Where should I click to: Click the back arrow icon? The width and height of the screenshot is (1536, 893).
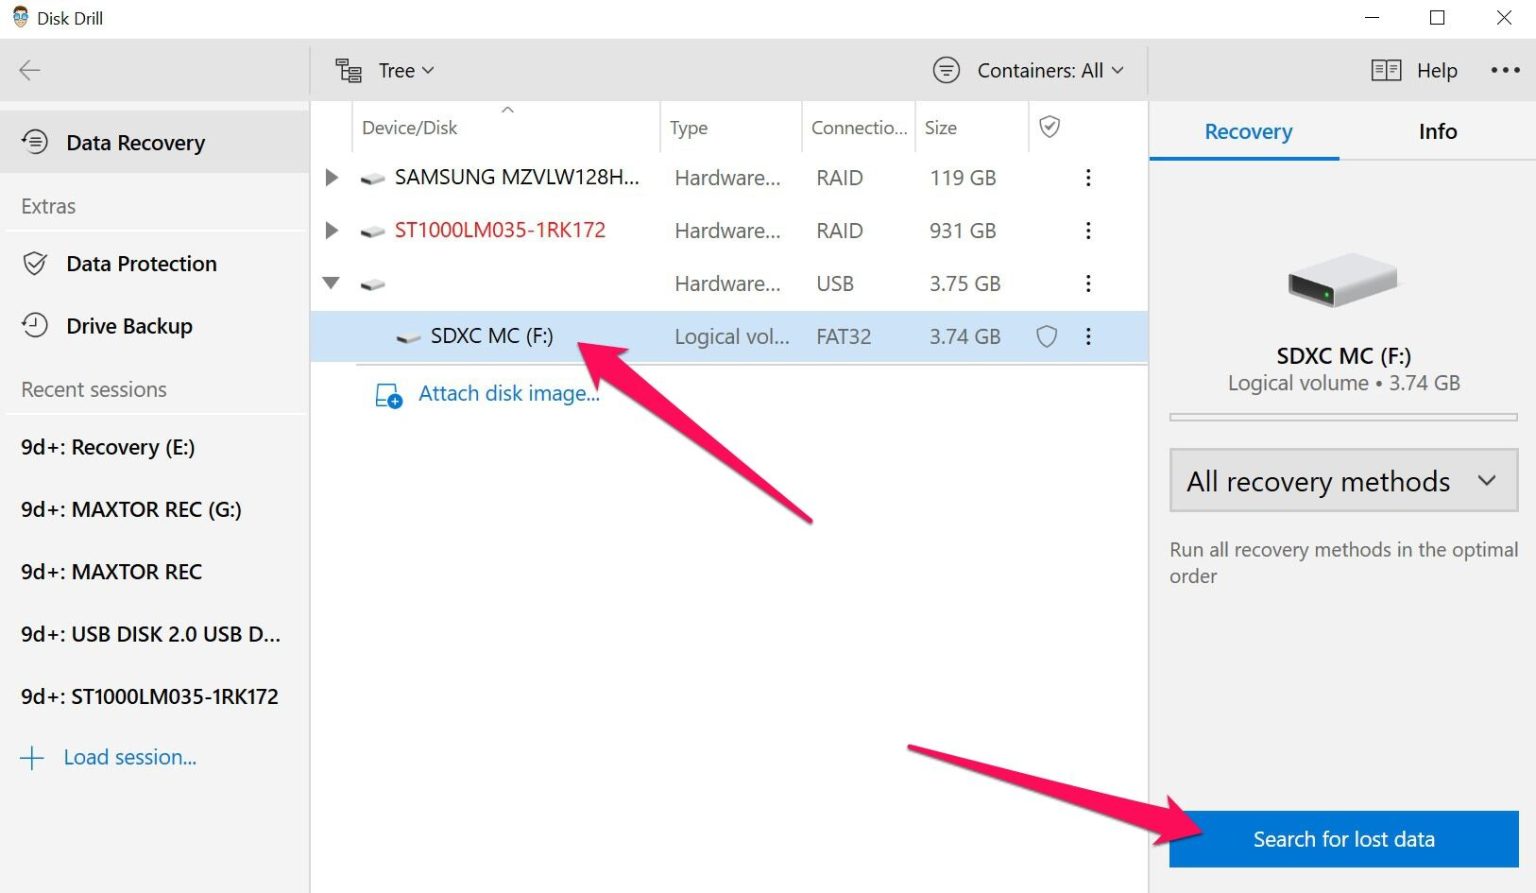30,70
